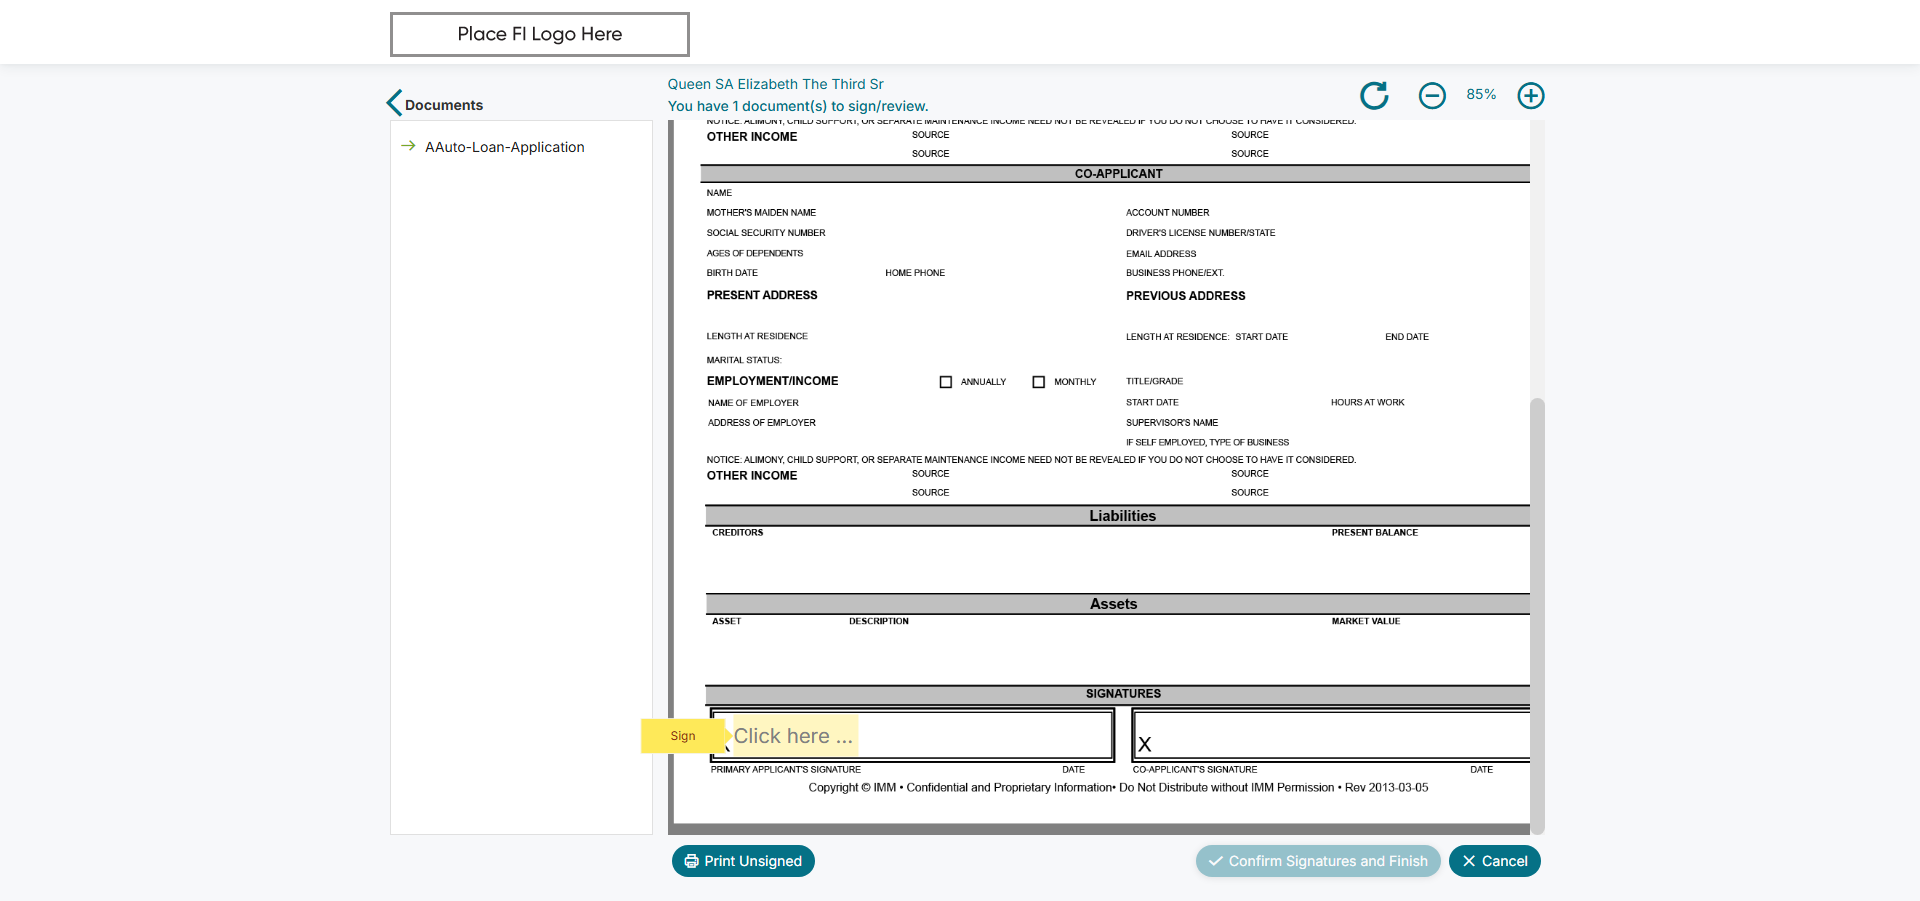Print the unsigned document
Screen dimensions: 1920x901
click(x=743, y=861)
